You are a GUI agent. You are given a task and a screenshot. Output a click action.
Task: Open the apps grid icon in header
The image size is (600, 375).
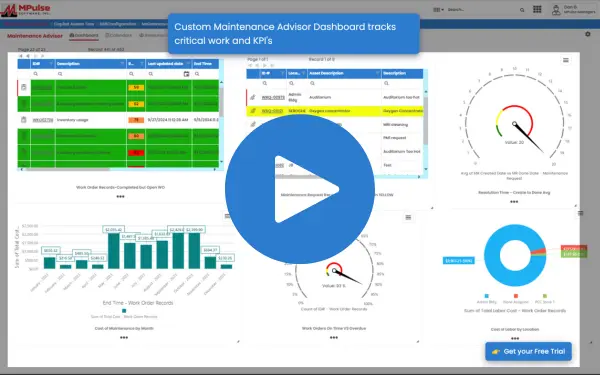click(x=537, y=10)
